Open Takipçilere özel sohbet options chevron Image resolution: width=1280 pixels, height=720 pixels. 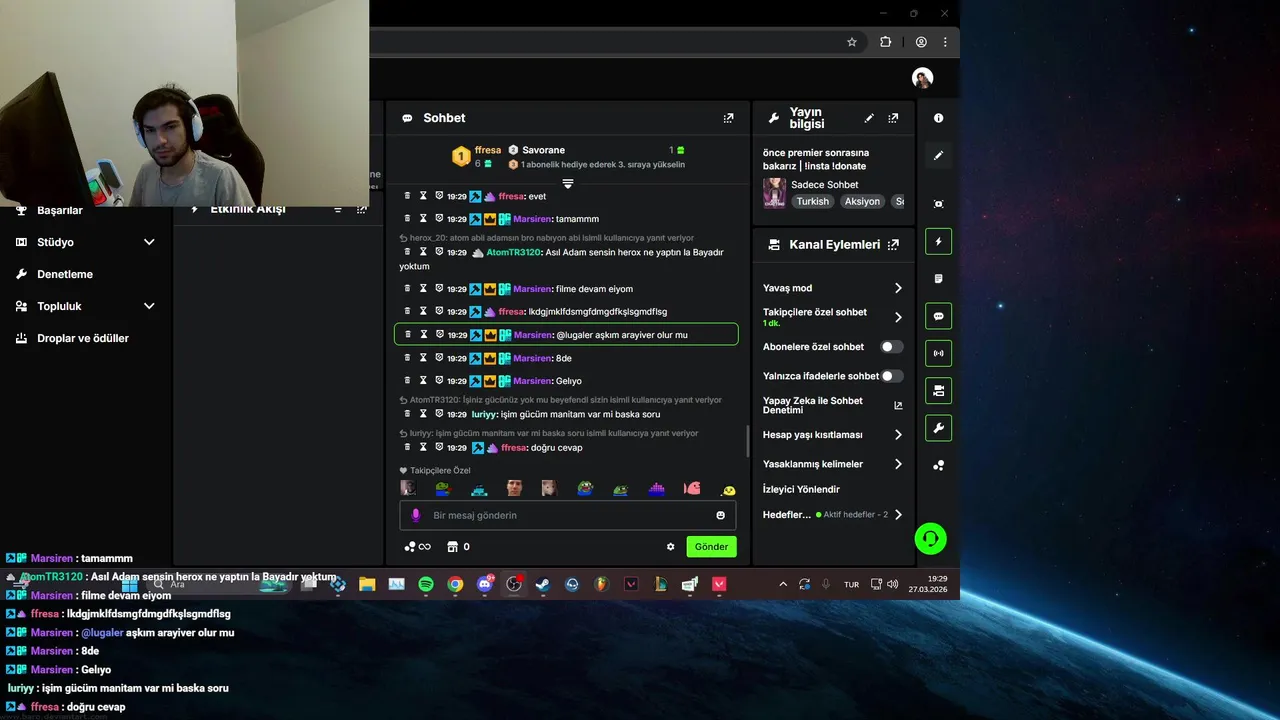pyautogui.click(x=898, y=317)
